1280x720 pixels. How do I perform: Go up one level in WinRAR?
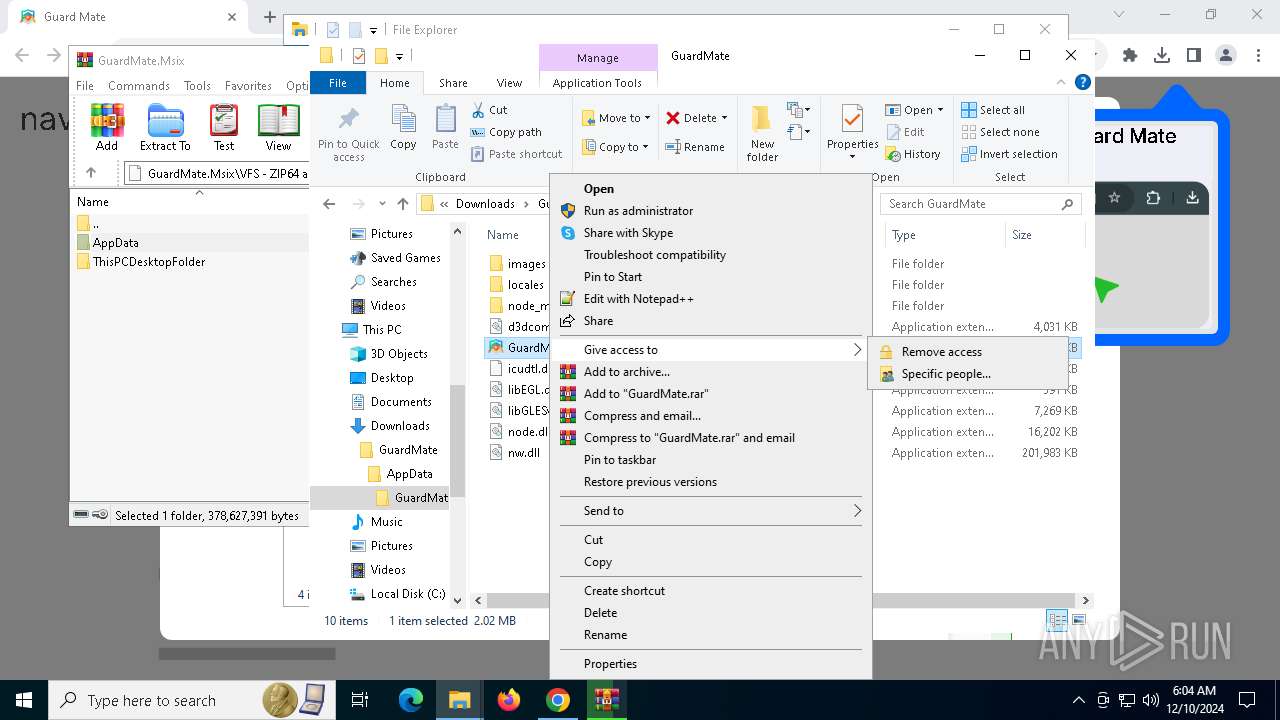point(91,173)
